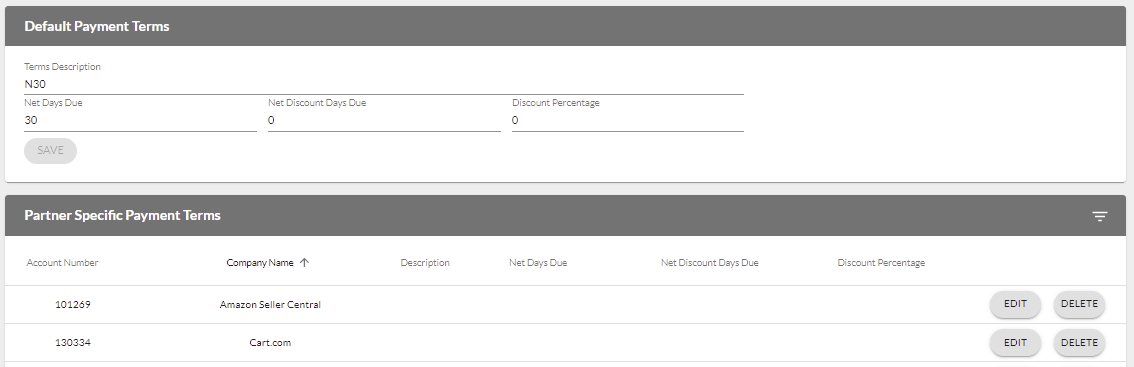Click the Terms Description field containing N30
Viewport: 1134px width, 367px height.
[384, 84]
